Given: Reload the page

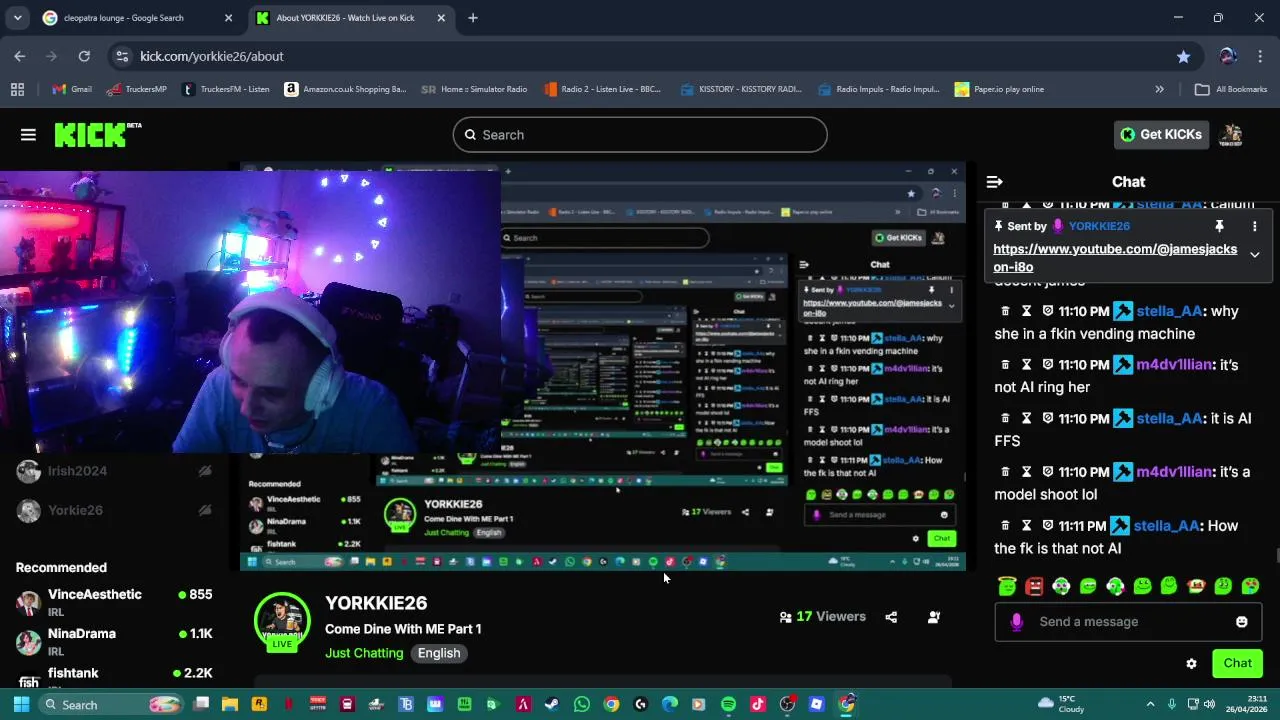Looking at the screenshot, I should click(x=84, y=56).
